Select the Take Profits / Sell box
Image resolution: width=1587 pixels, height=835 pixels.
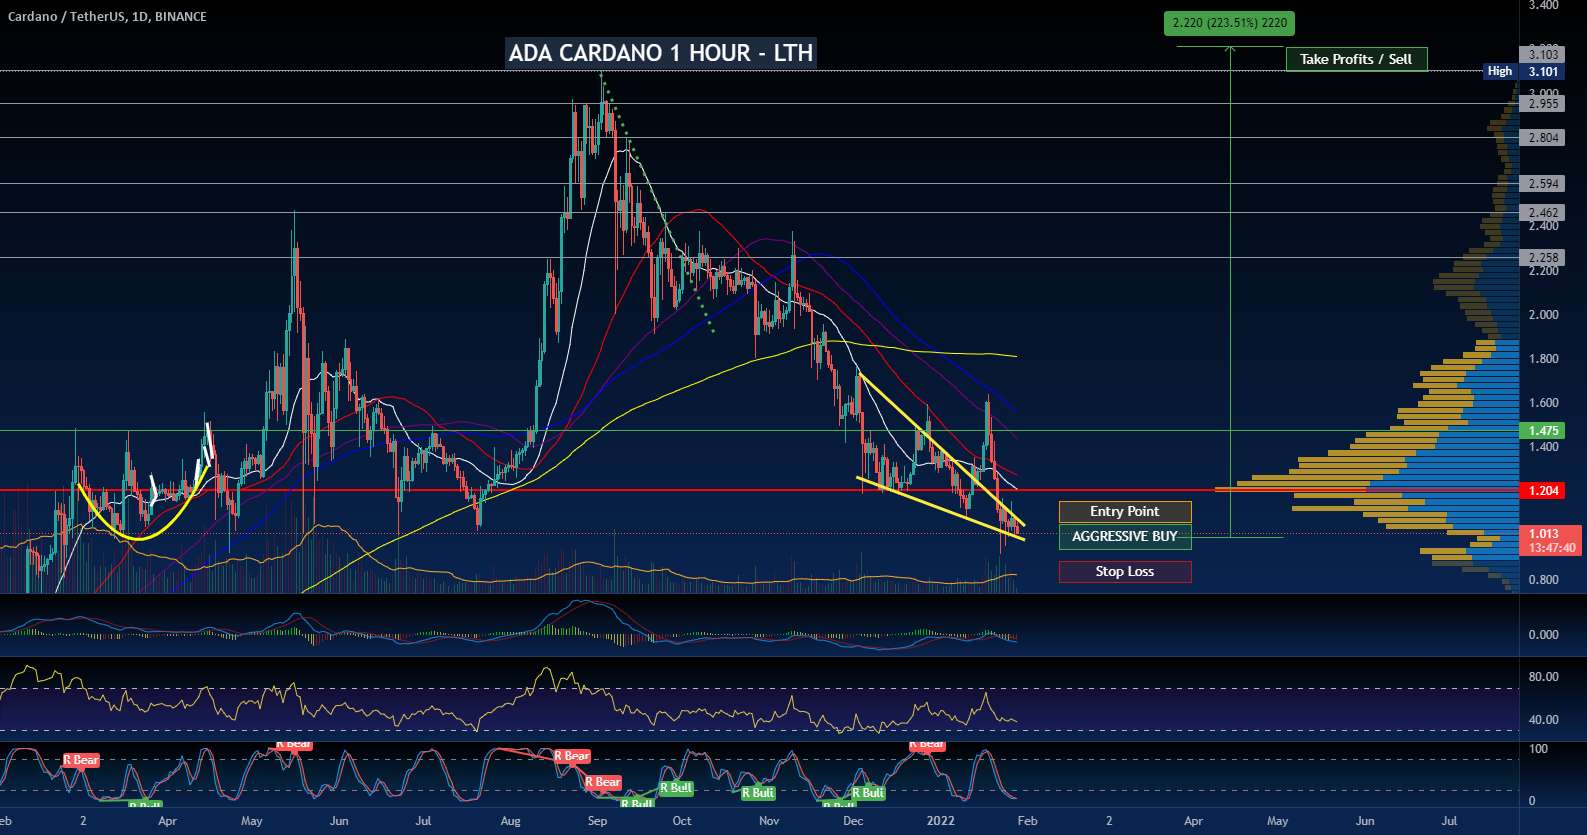[x=1356, y=59]
